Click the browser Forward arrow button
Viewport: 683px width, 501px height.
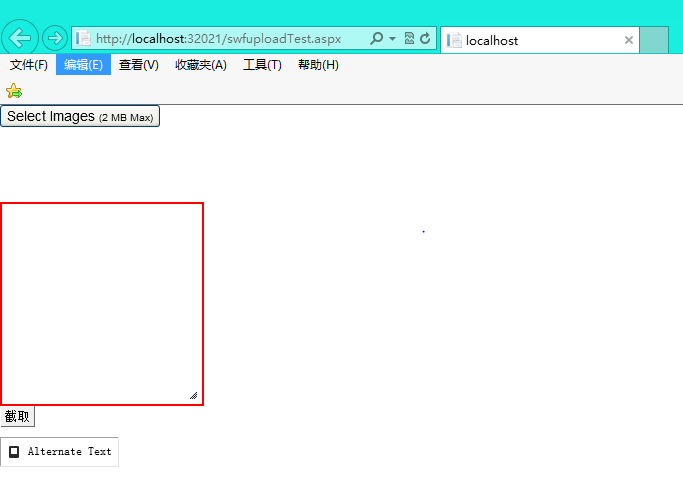[x=54, y=38]
